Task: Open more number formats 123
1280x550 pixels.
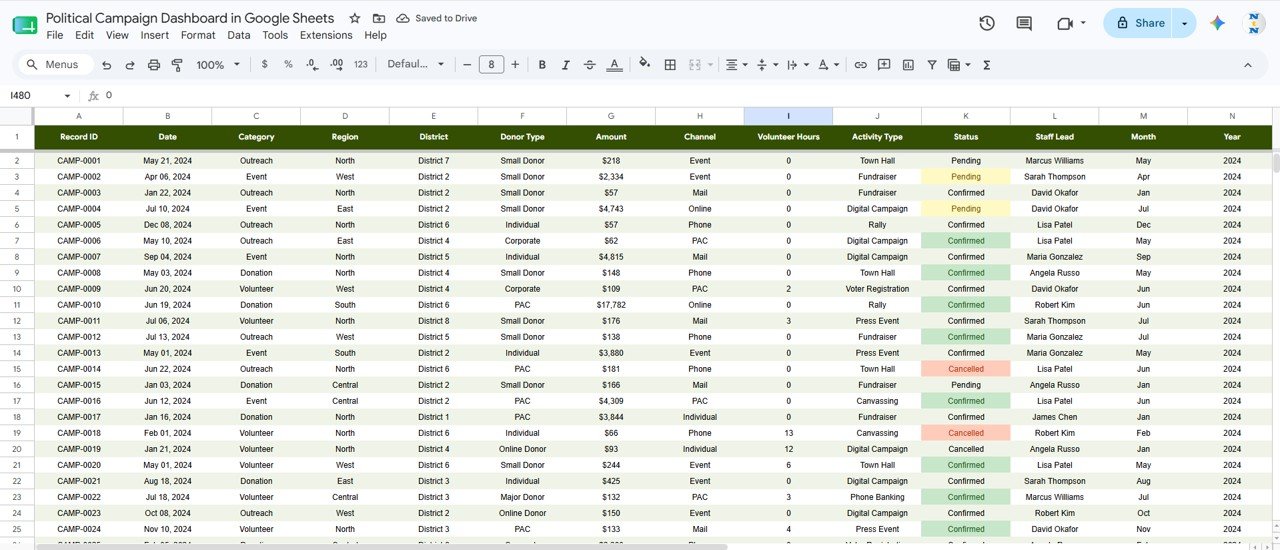Action: click(361, 64)
